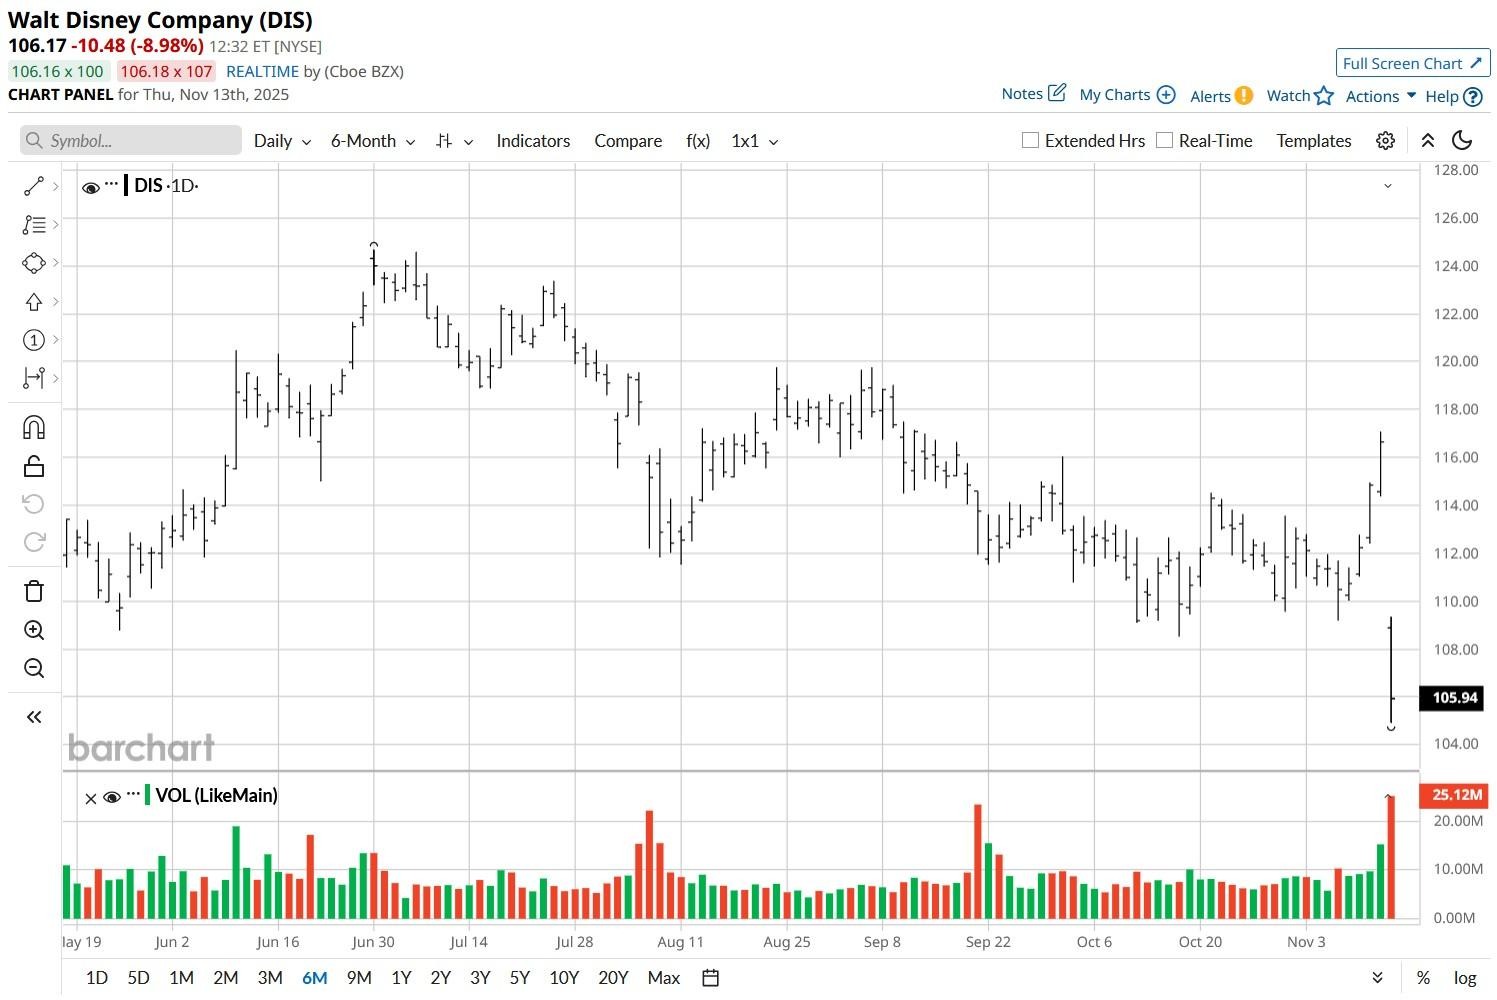Select the 1D time range
This screenshot has height=1000, width=1497.
pyautogui.click(x=97, y=978)
